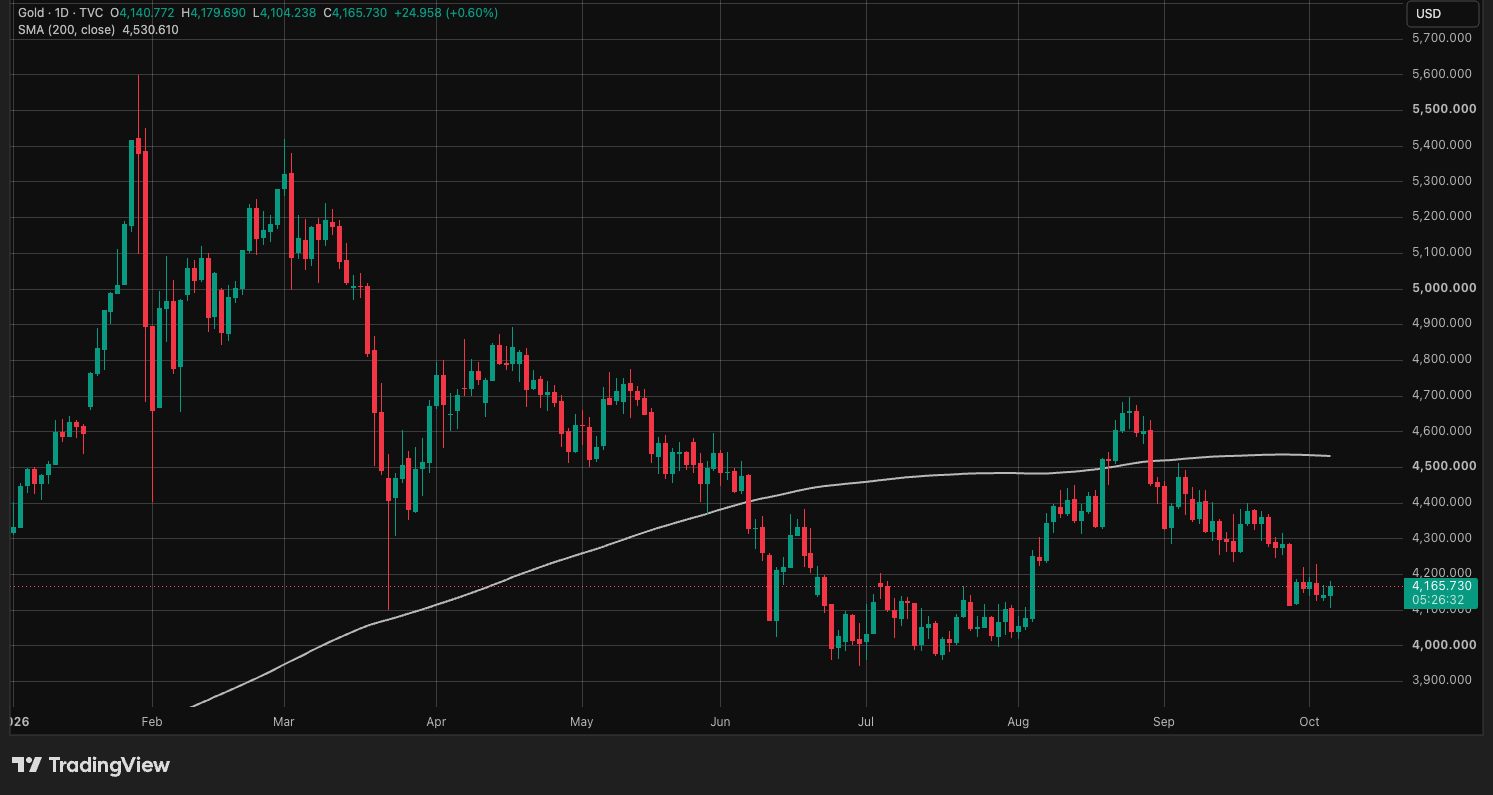Click the 5,100.000 price axis label

click(x=1440, y=252)
